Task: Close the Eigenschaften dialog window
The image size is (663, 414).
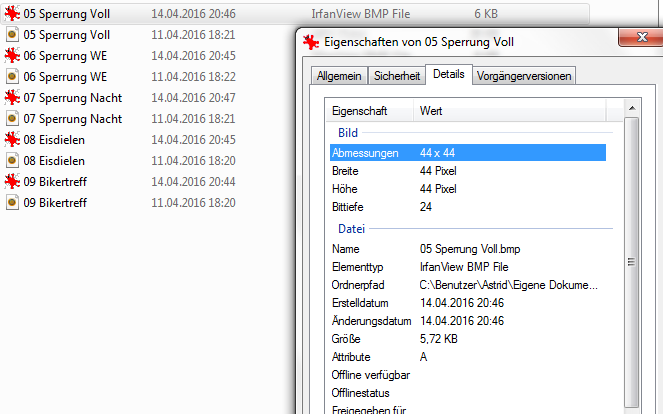Action: [640, 38]
